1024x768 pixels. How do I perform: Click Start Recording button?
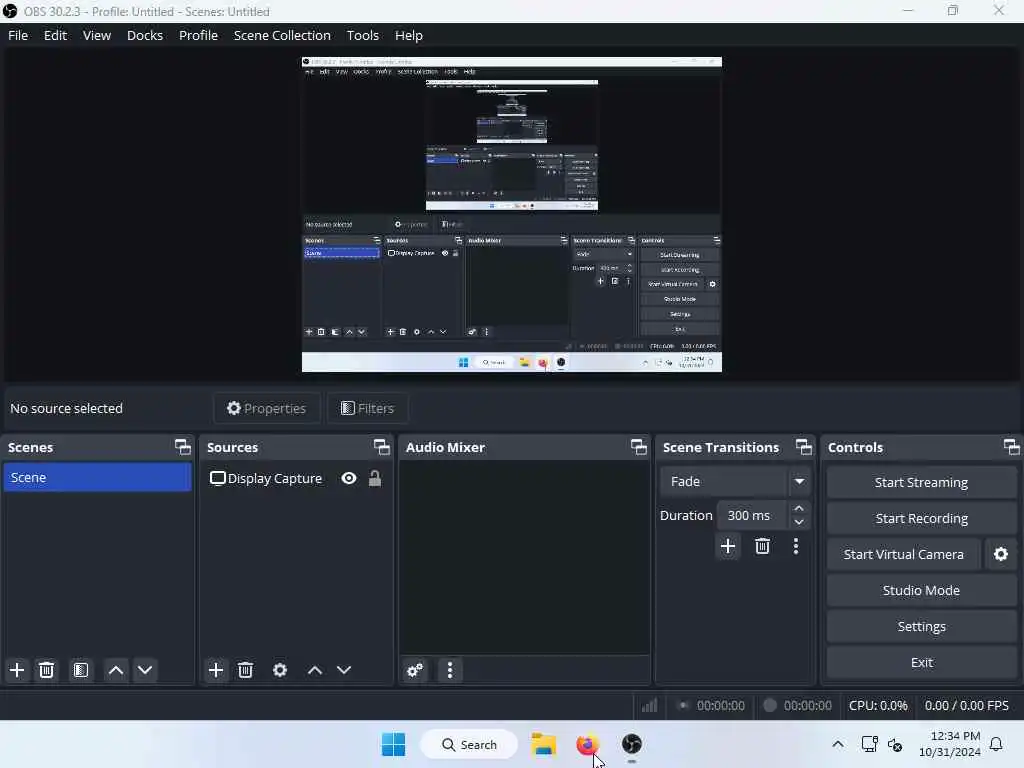click(x=921, y=519)
